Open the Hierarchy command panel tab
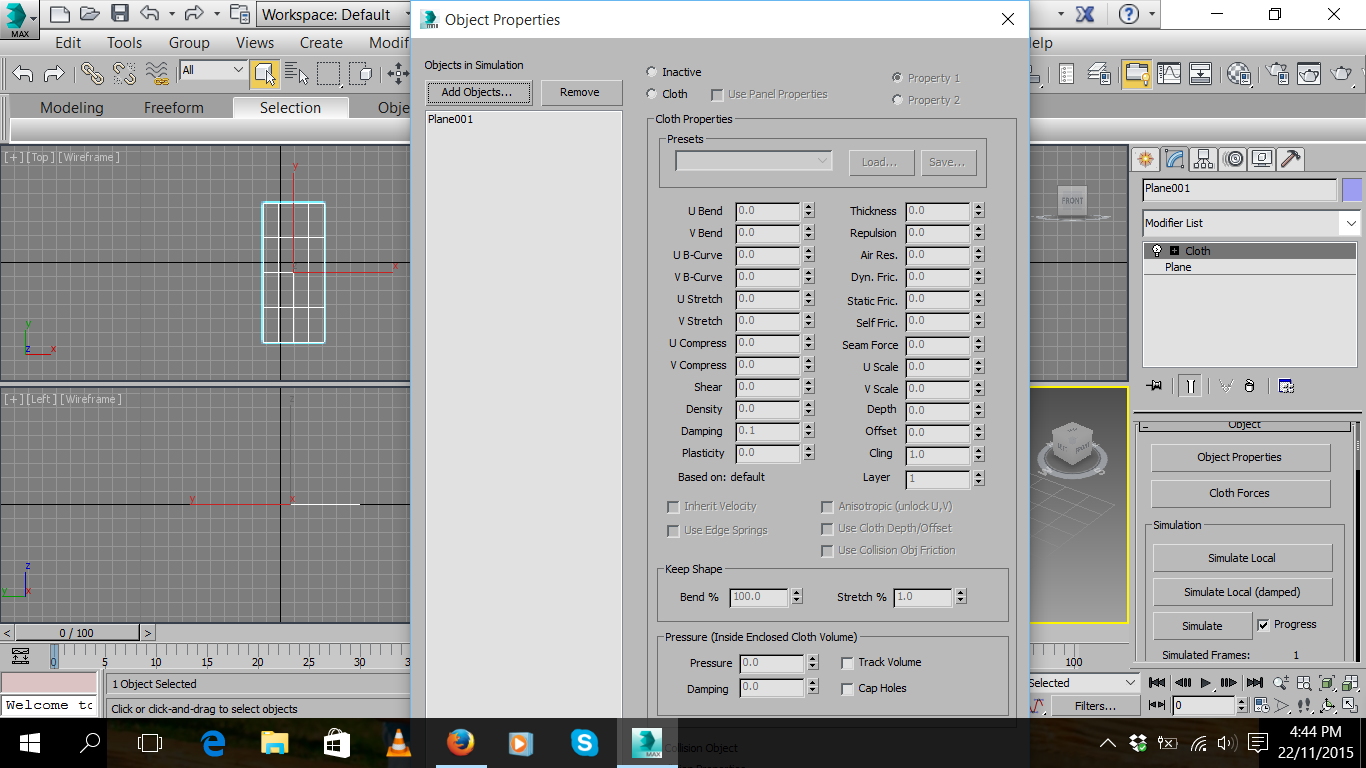Viewport: 1366px width, 768px height. [1204, 158]
